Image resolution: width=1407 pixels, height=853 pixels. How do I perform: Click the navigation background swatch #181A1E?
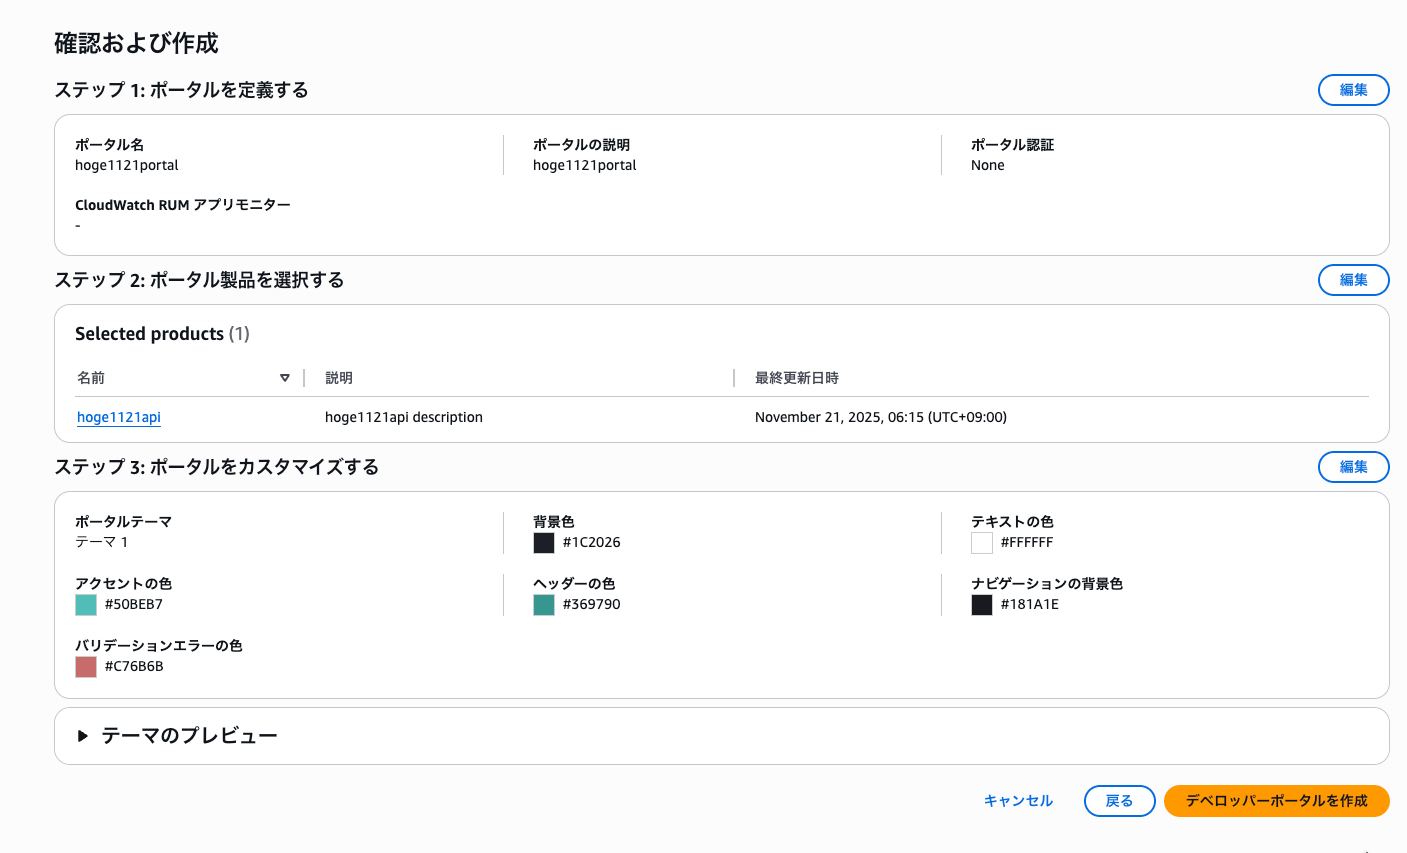pos(982,605)
